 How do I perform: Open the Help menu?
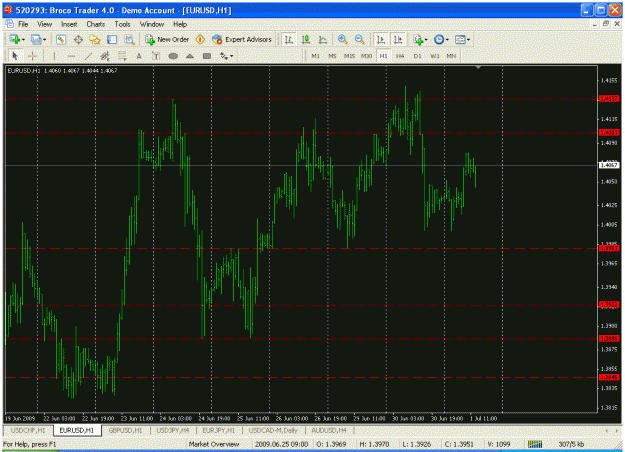pyautogui.click(x=180, y=24)
